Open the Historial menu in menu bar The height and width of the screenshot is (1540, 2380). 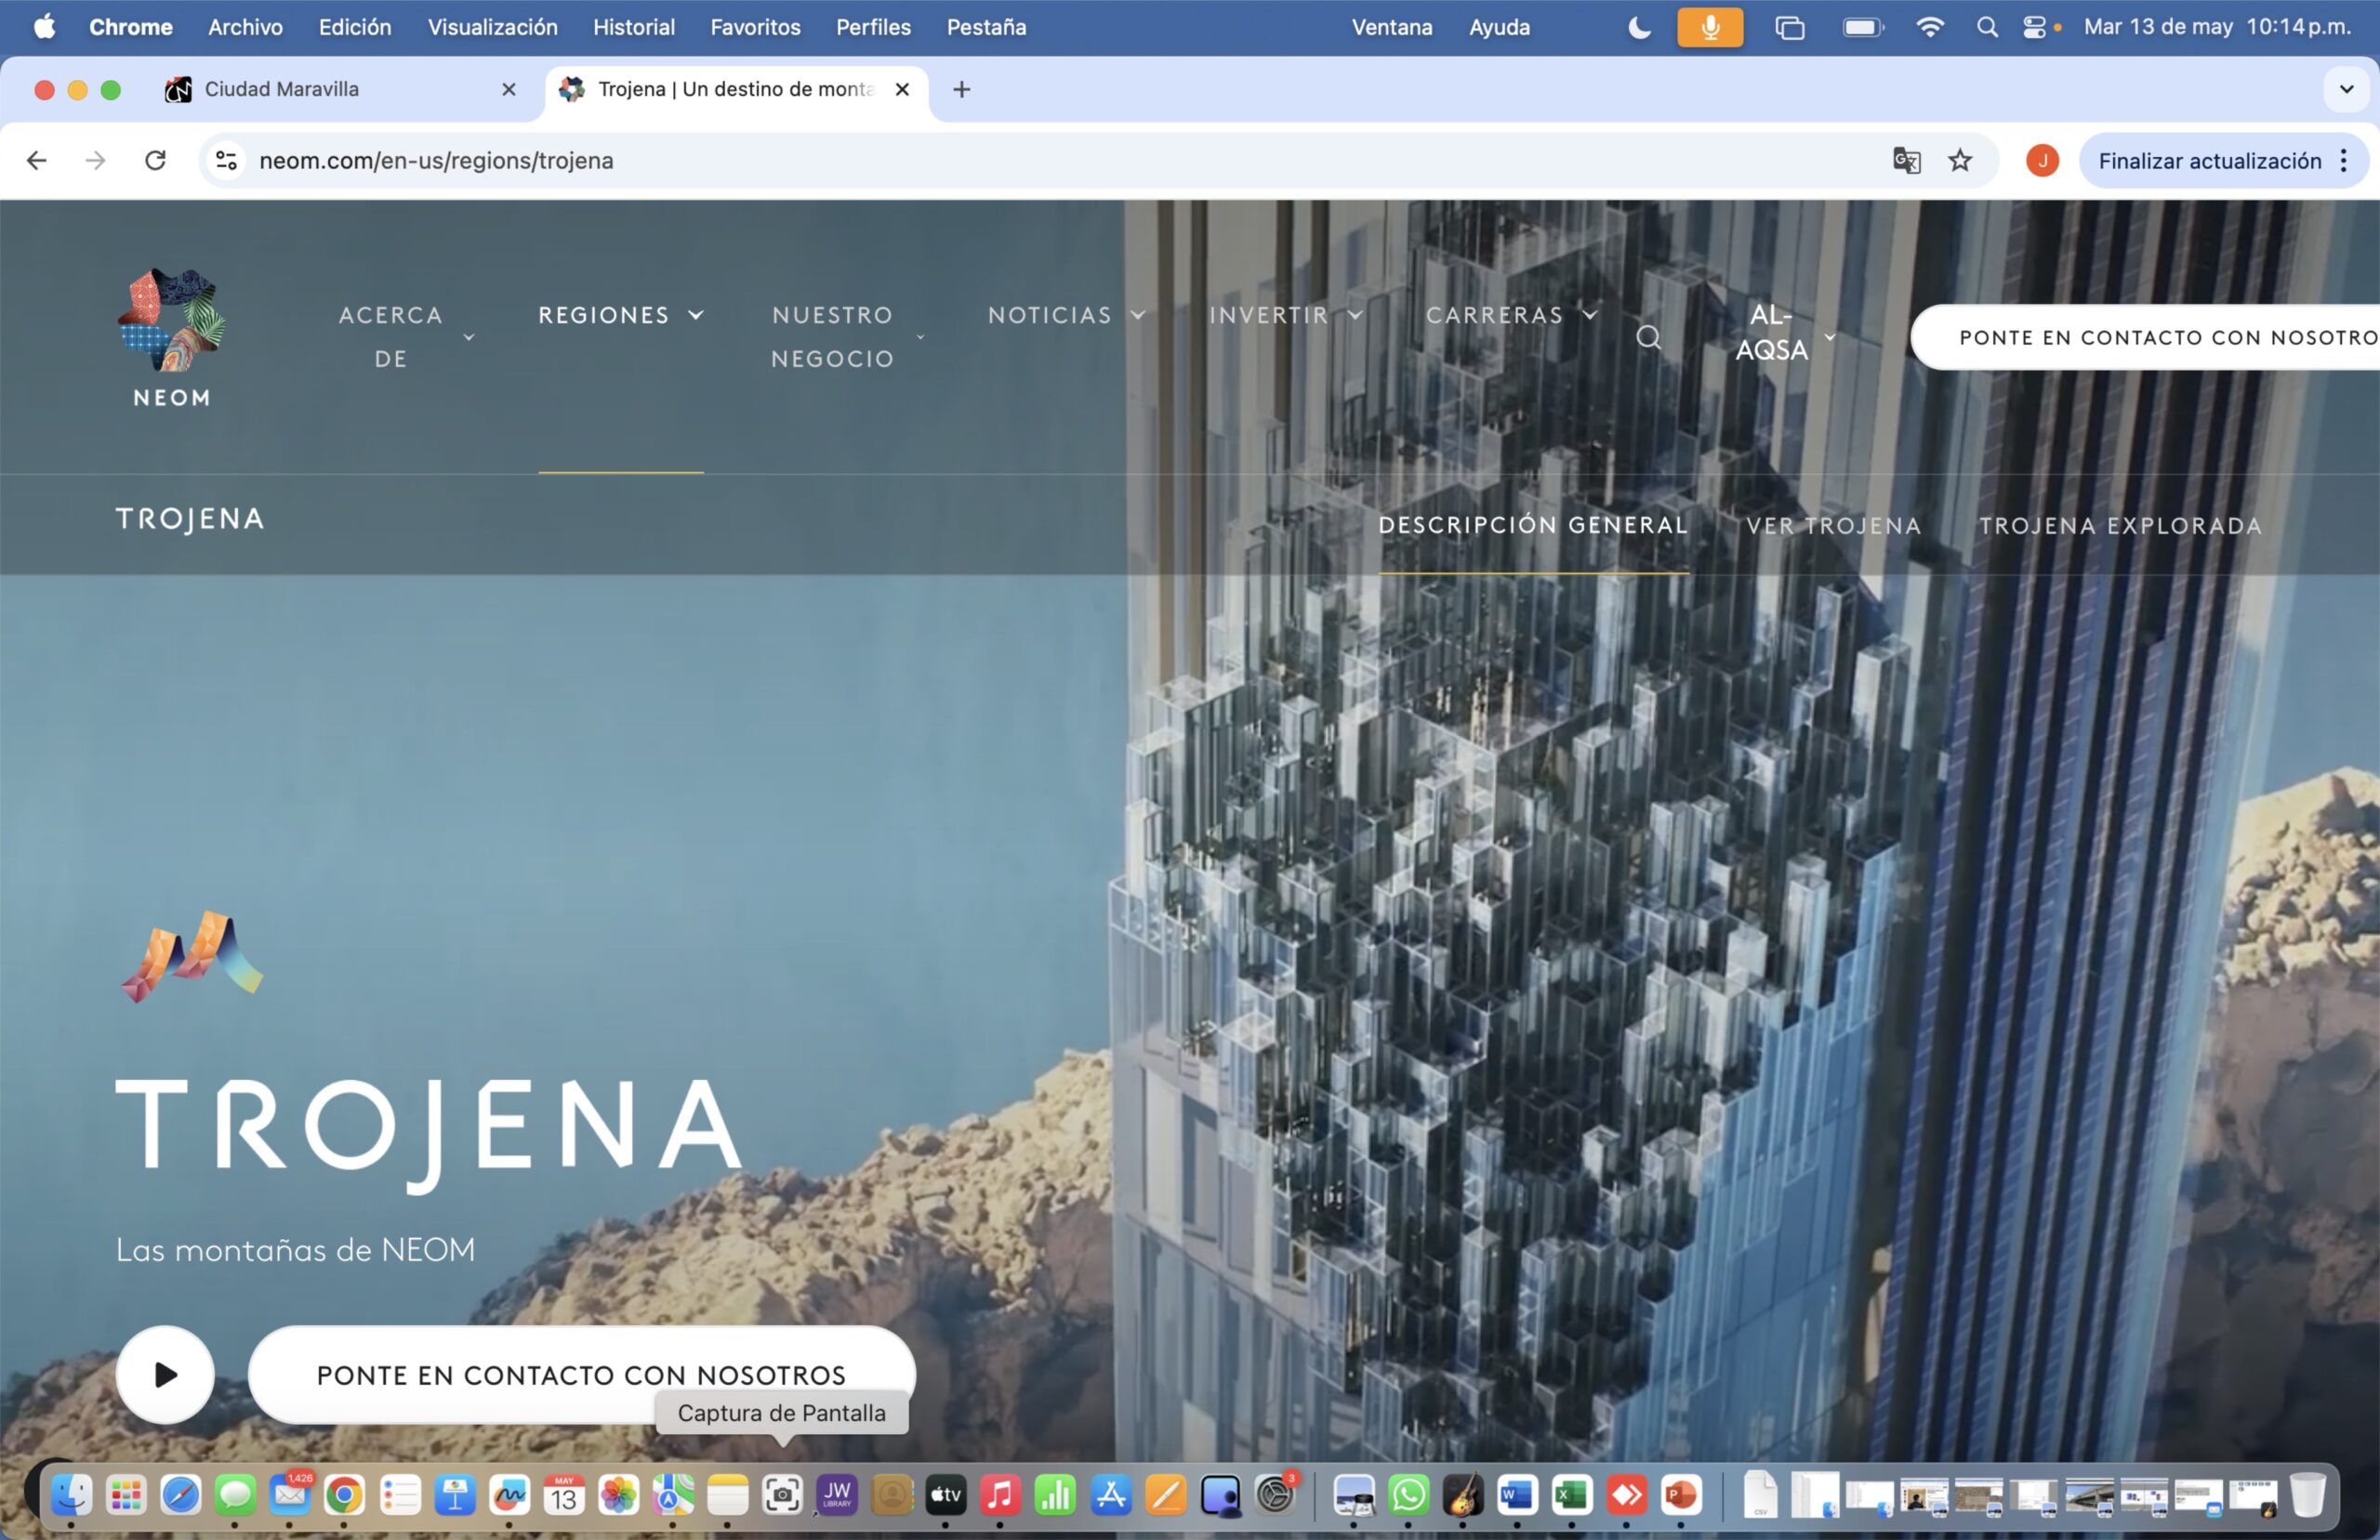click(633, 27)
